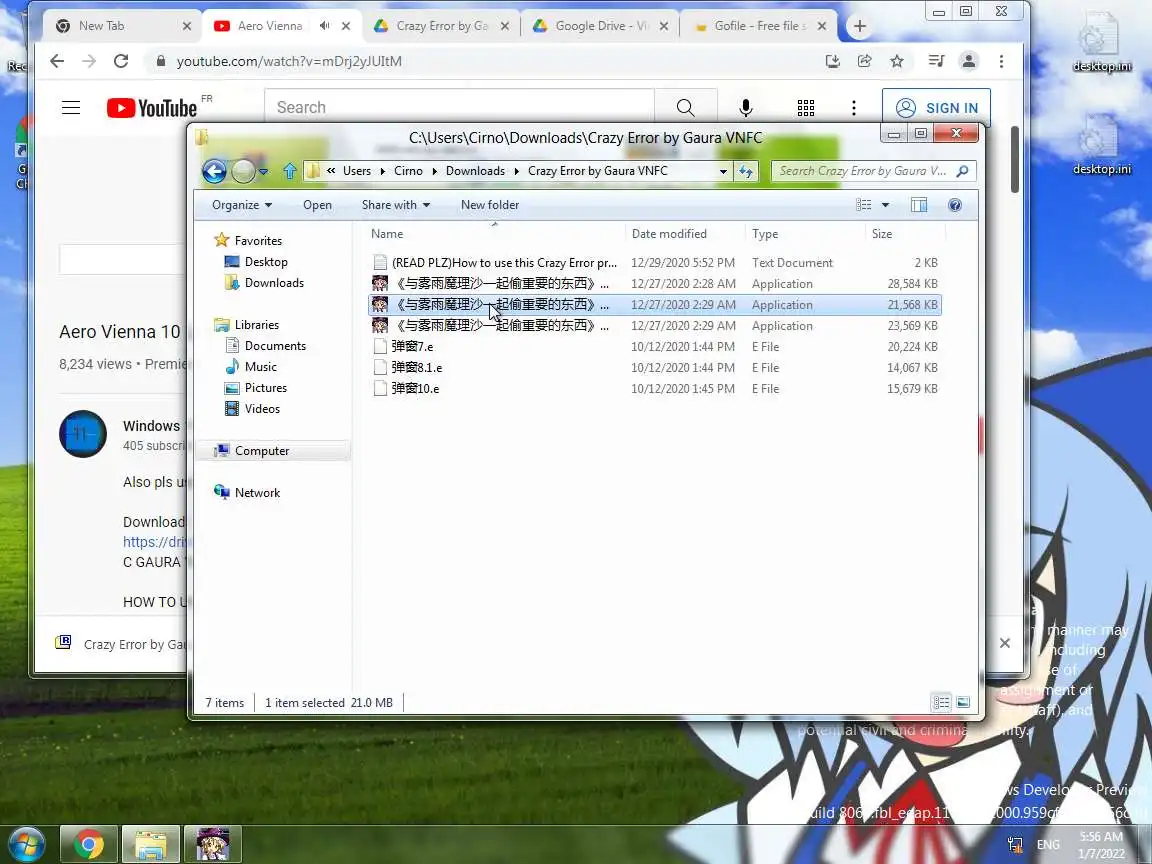Click the YouTube search magnifier button
1152x864 pixels.
685,107
